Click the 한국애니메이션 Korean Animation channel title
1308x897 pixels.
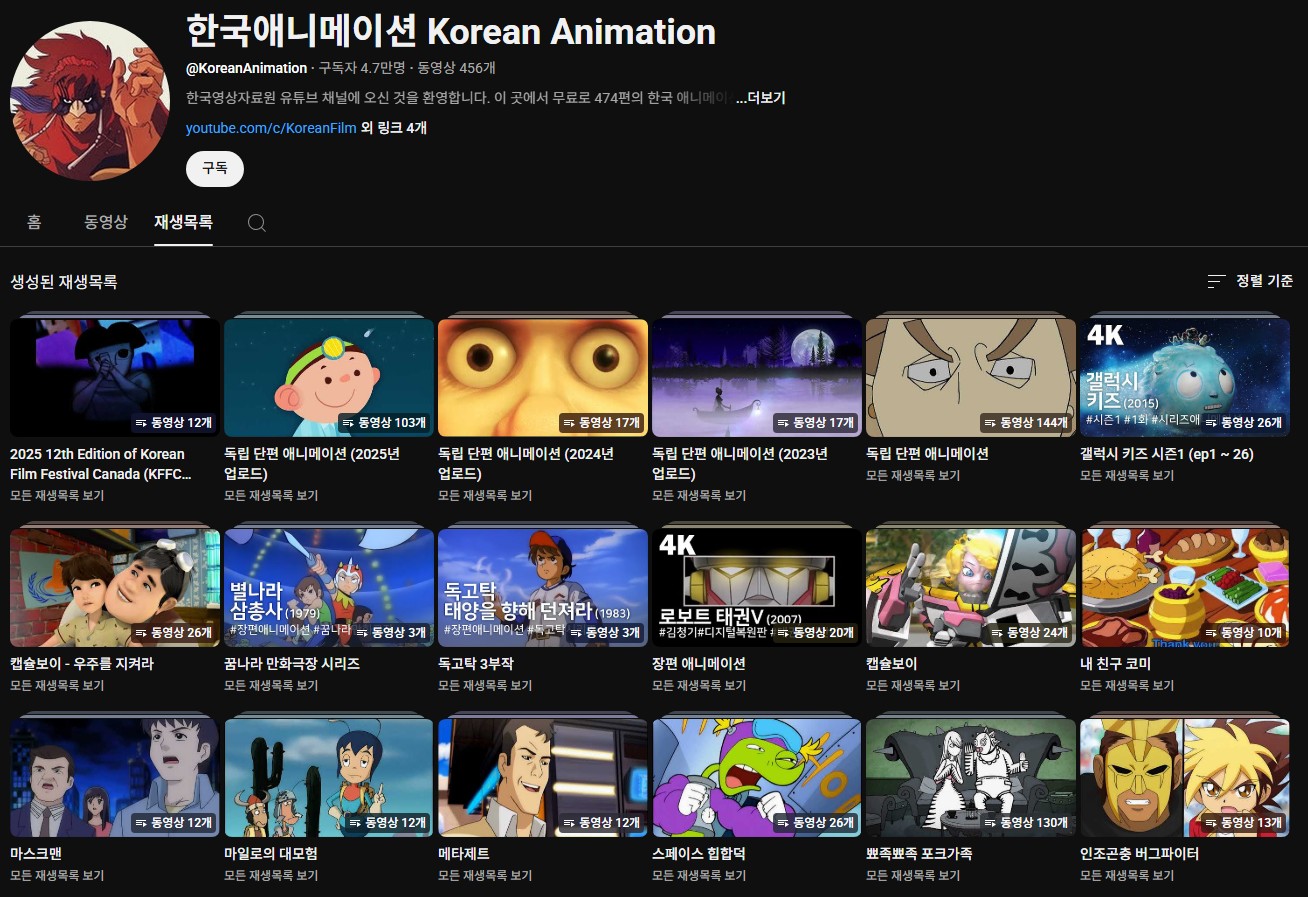point(451,32)
